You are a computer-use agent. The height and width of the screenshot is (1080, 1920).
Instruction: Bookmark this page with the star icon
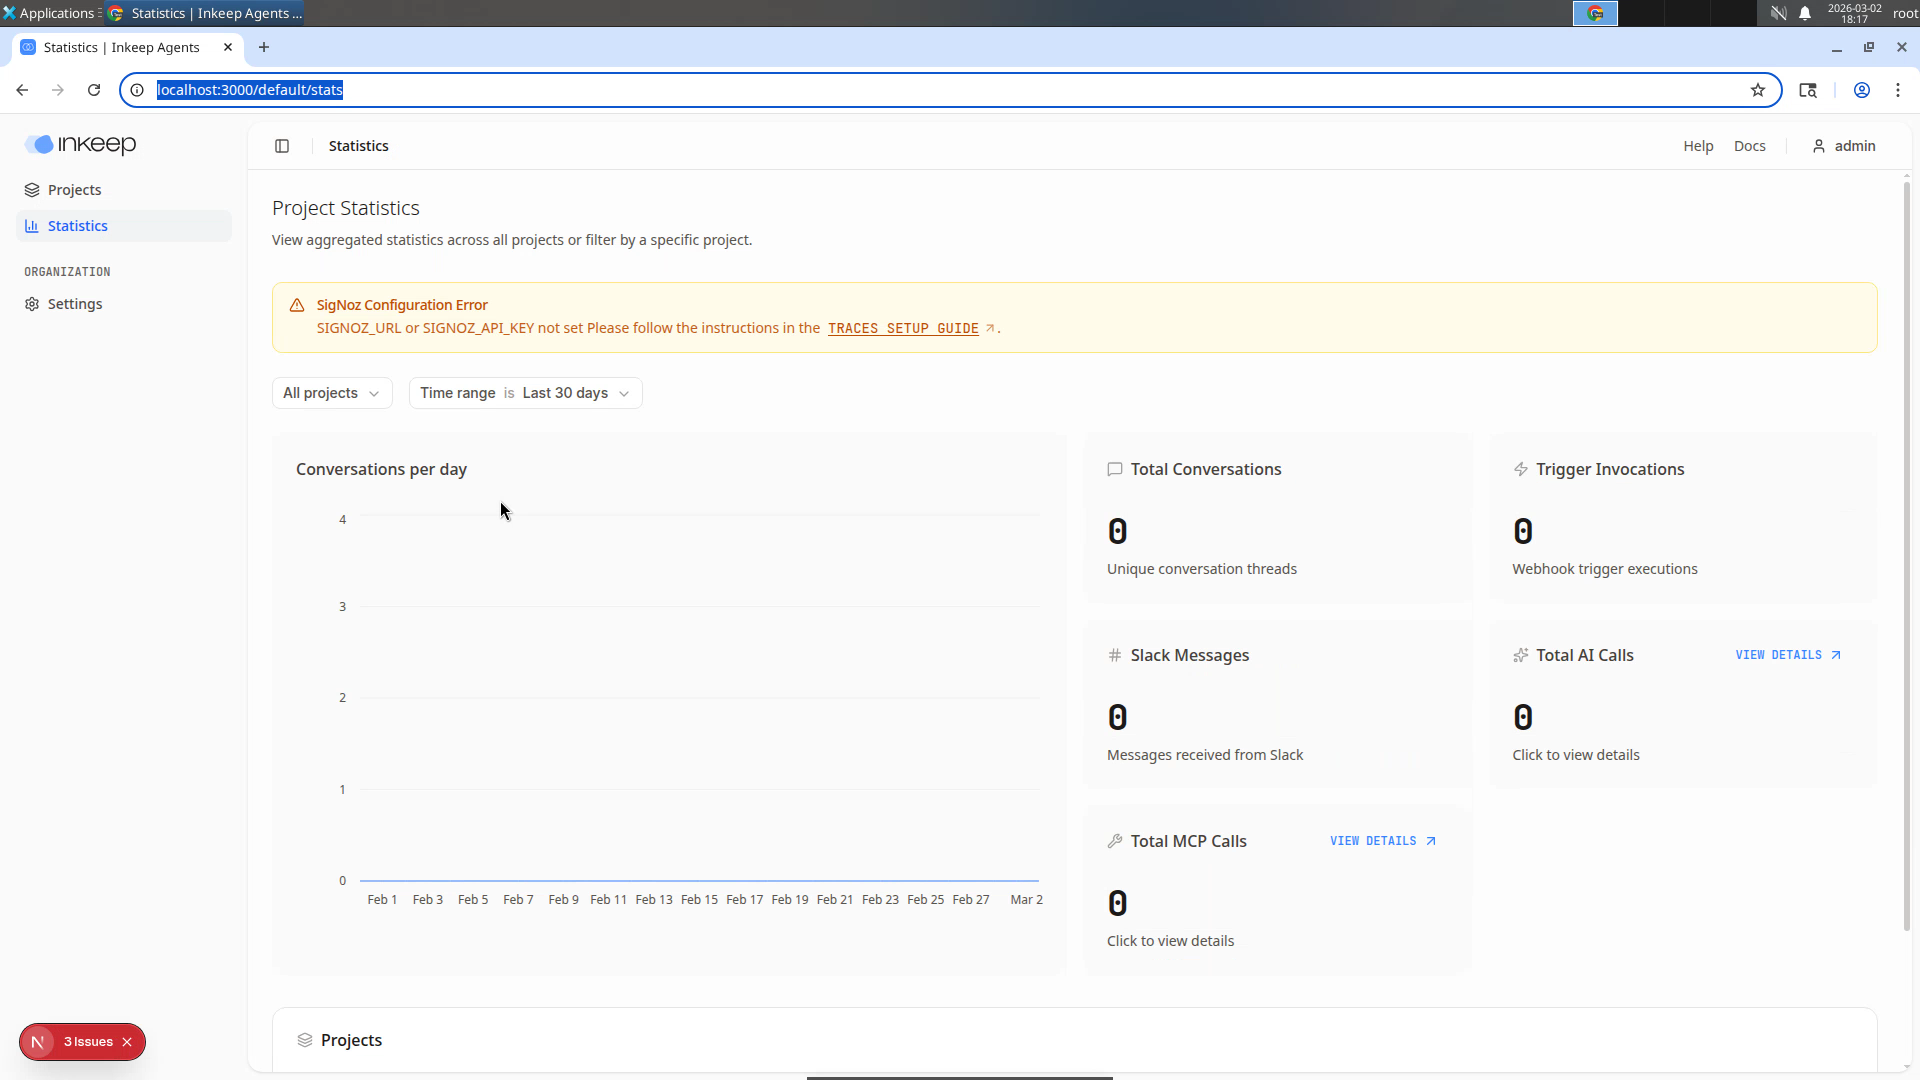(1758, 90)
